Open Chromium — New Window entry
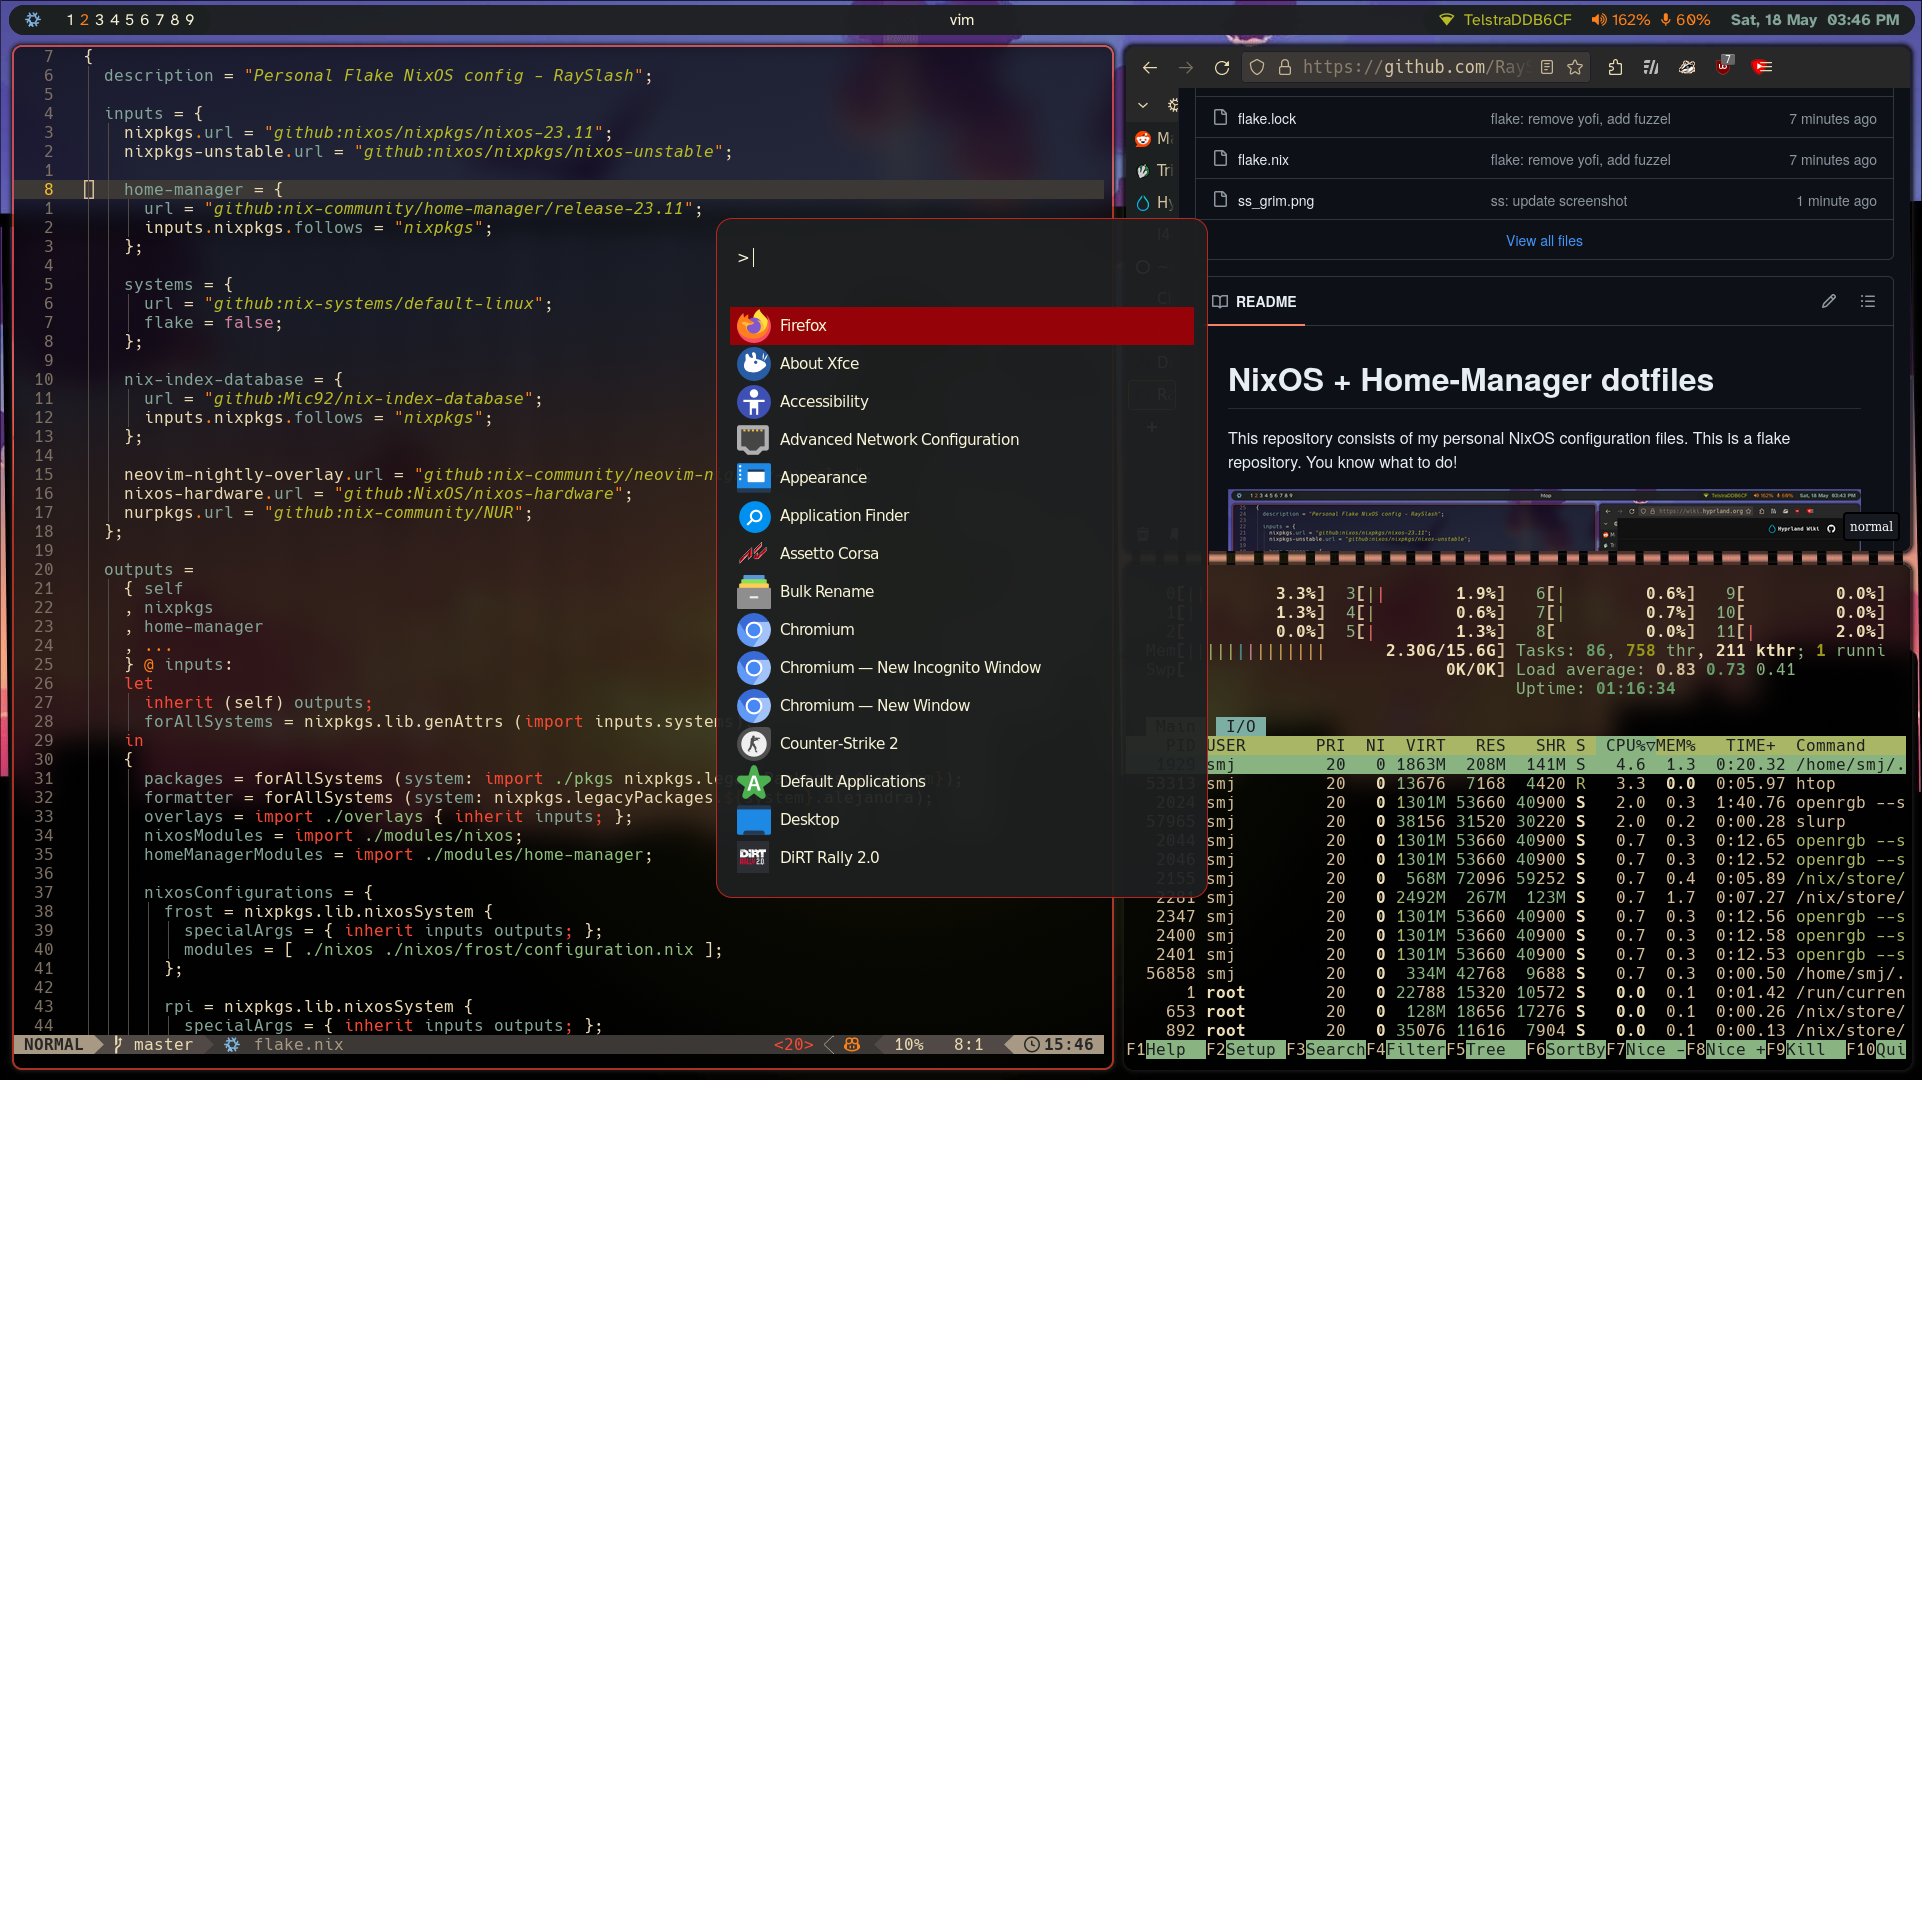This screenshot has width=1922, height=1922. coord(961,705)
